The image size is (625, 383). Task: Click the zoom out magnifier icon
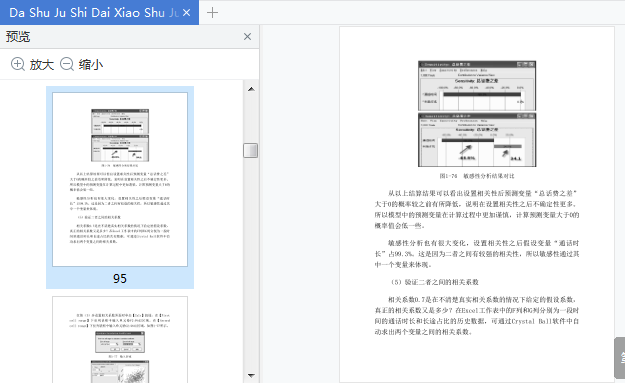coord(67,64)
